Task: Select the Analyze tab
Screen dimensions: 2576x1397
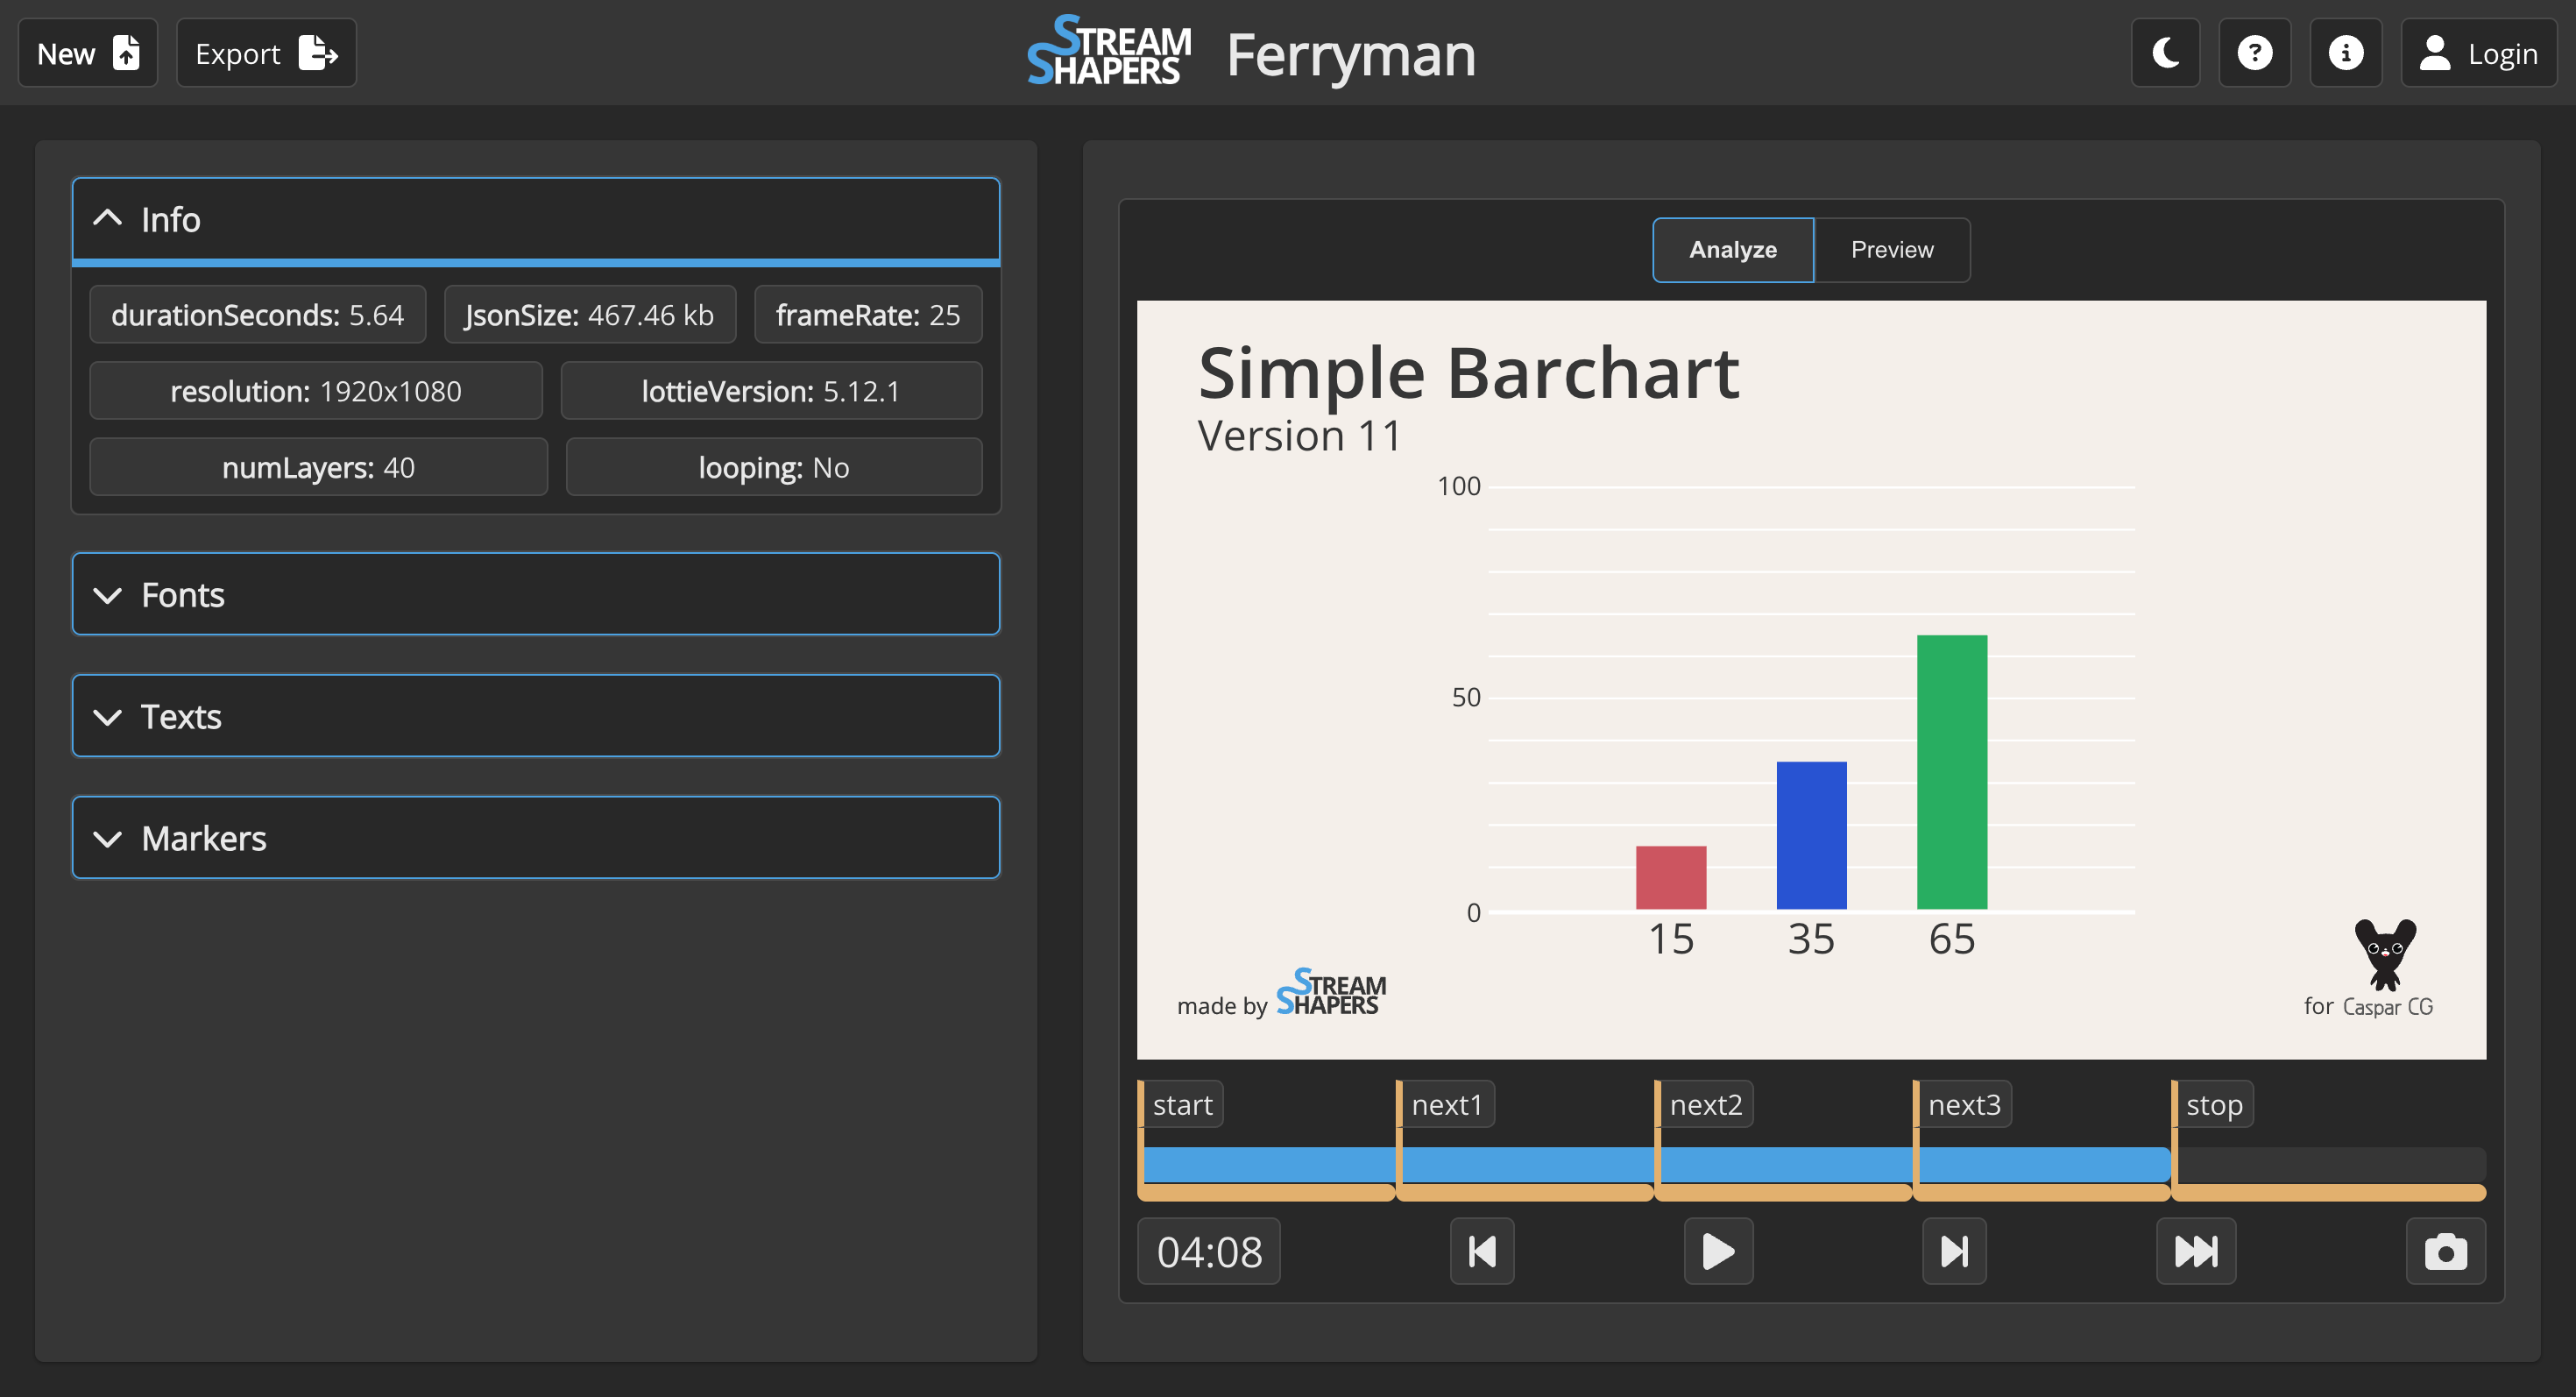Action: click(x=1732, y=250)
